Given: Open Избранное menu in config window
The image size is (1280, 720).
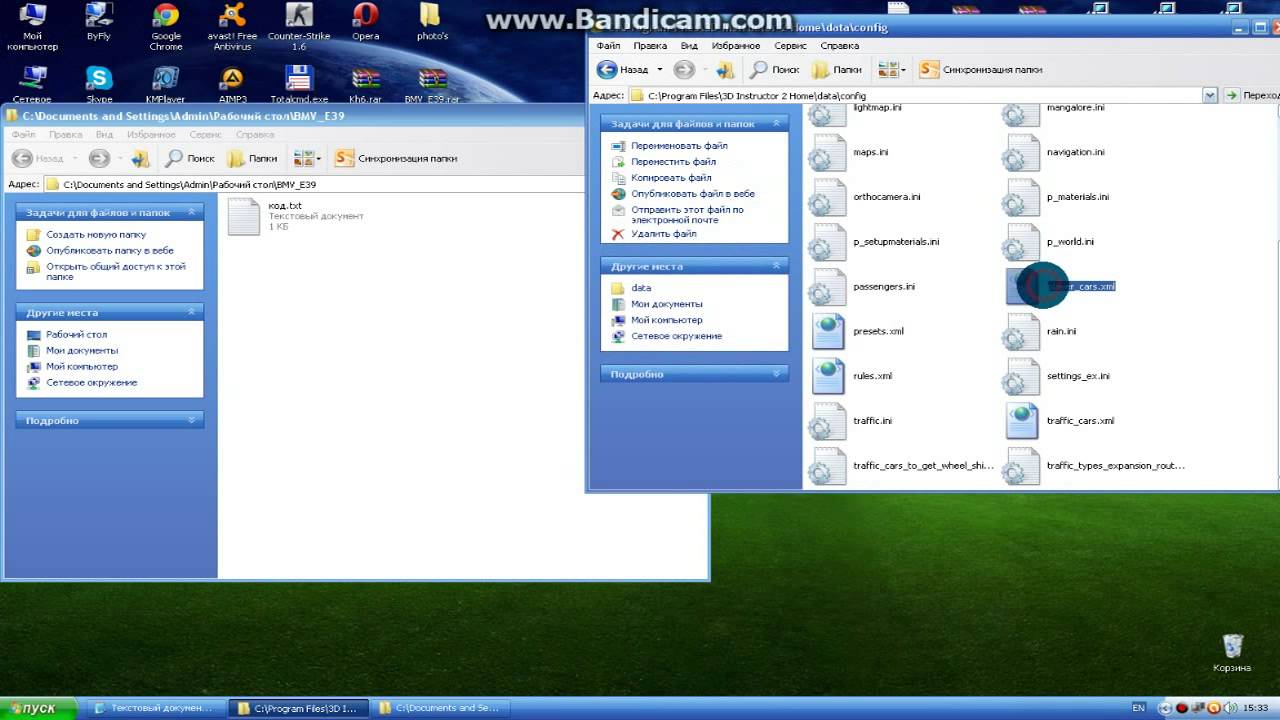Looking at the screenshot, I should tap(735, 46).
